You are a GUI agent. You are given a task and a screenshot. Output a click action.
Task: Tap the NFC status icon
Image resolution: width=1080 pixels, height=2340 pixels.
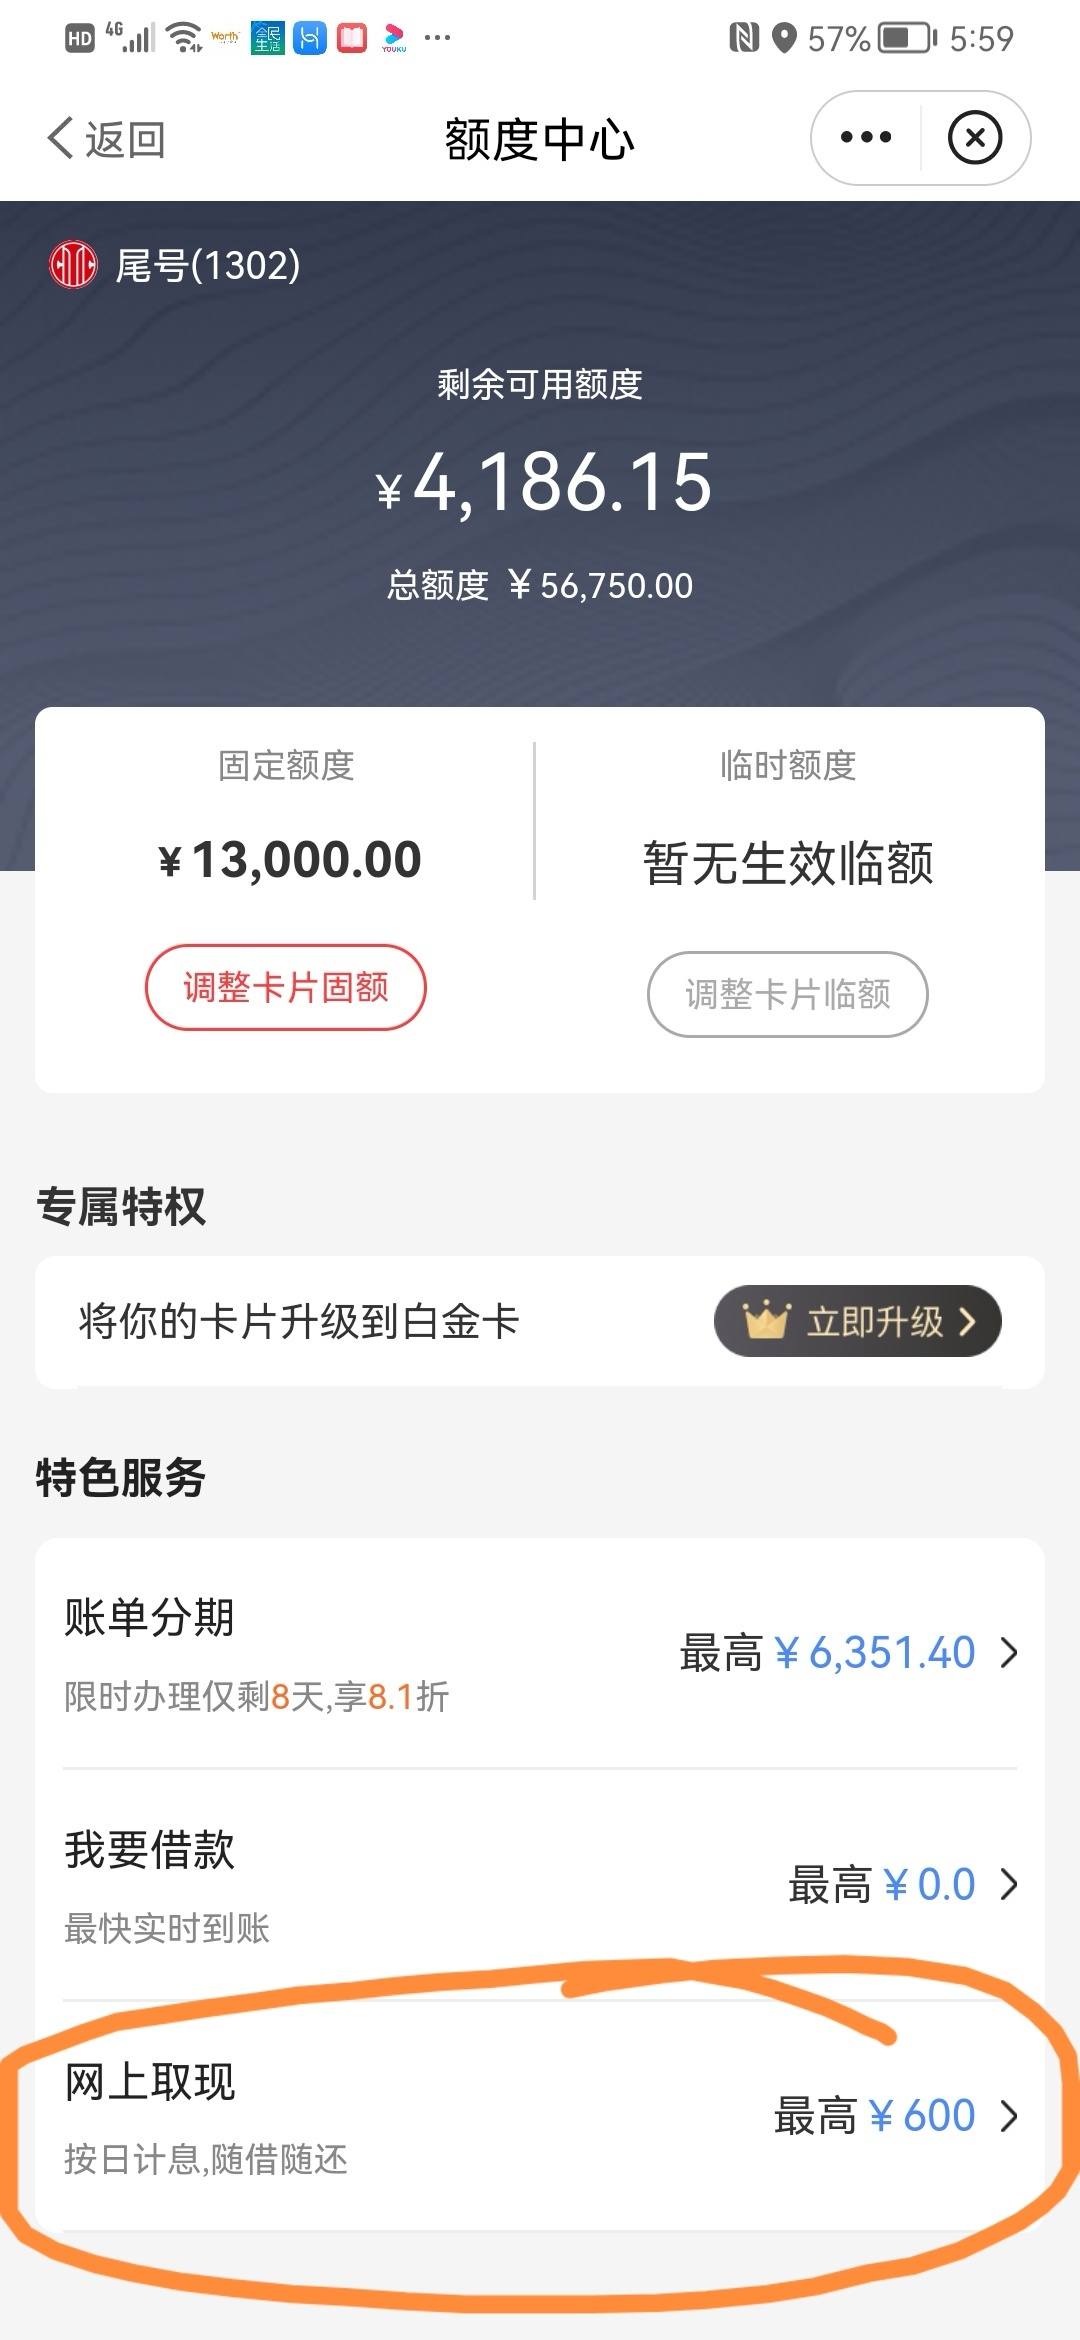(x=744, y=38)
